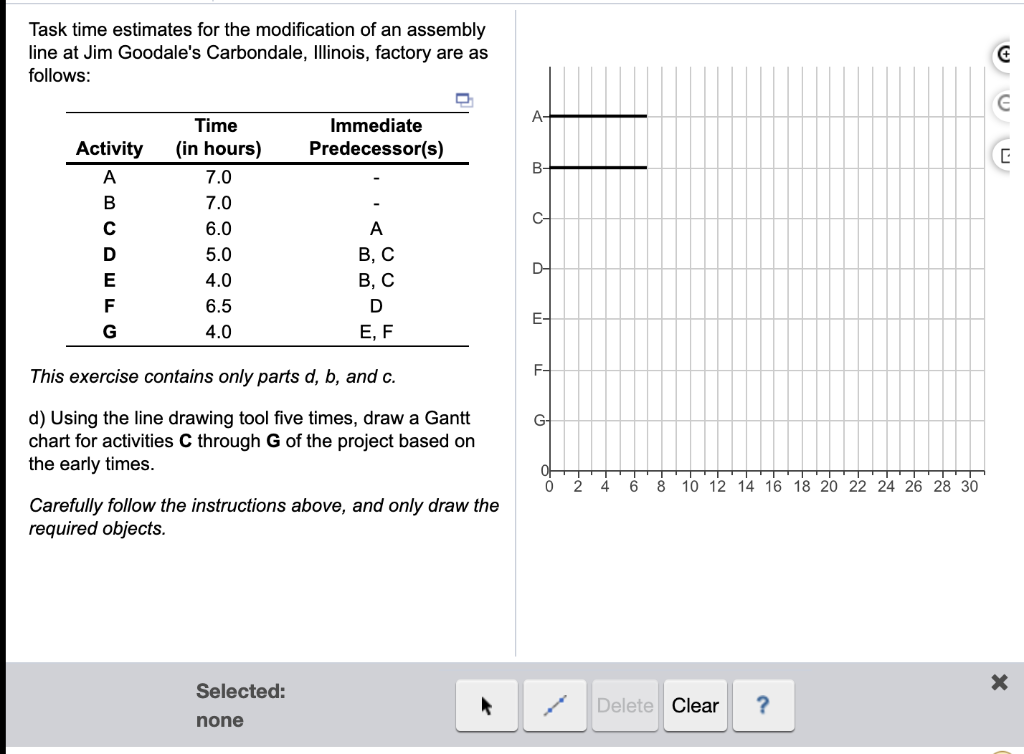Select the line drawing tool

click(555, 705)
